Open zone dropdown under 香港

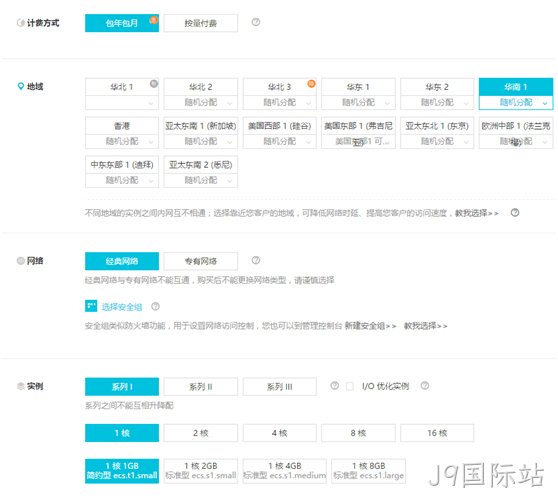[x=122, y=141]
